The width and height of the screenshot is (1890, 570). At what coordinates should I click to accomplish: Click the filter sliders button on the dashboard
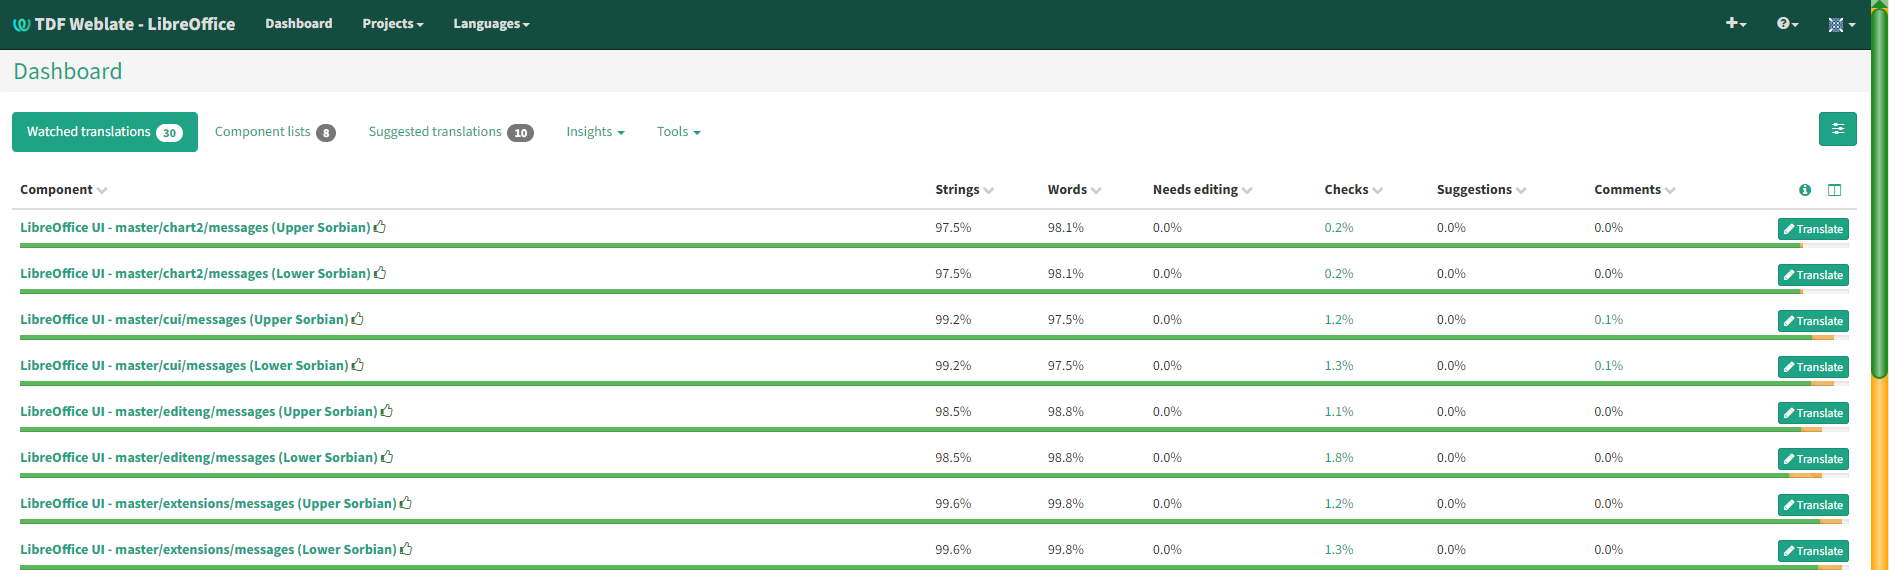[x=1837, y=129]
